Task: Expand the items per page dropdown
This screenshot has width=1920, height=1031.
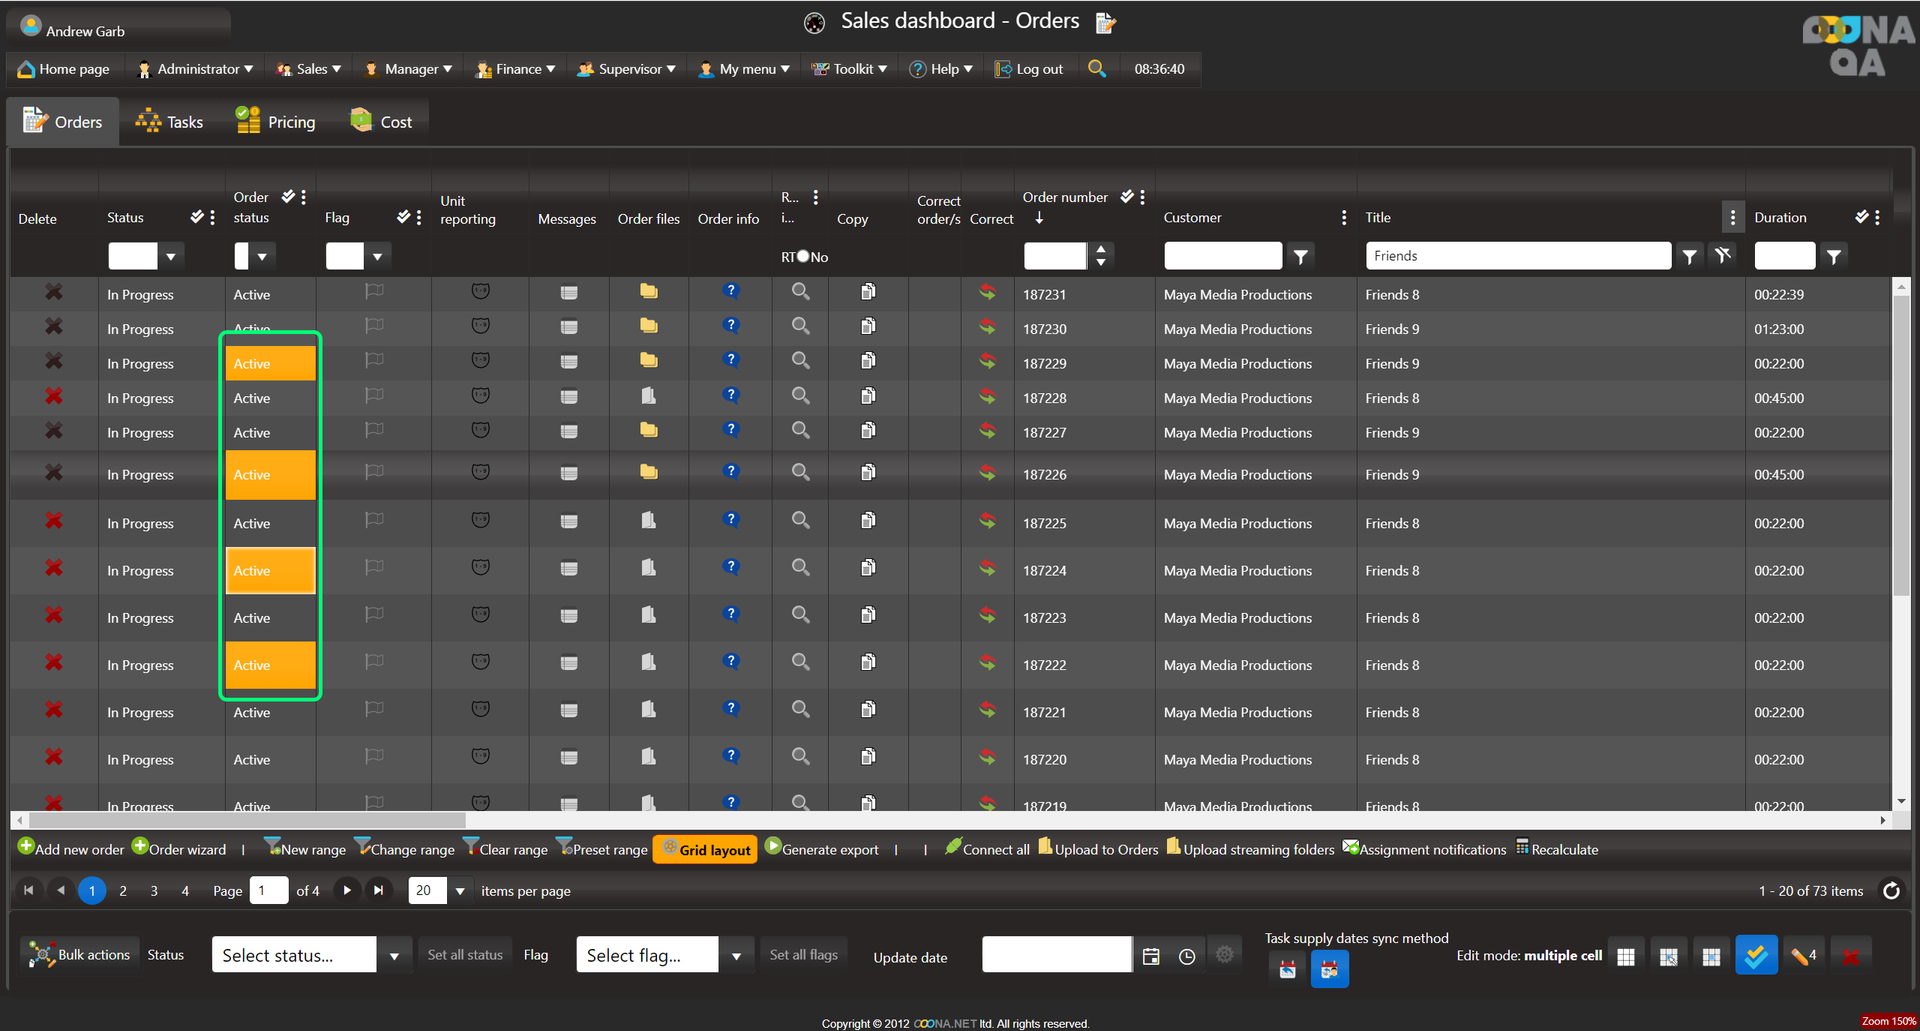Action: [460, 891]
